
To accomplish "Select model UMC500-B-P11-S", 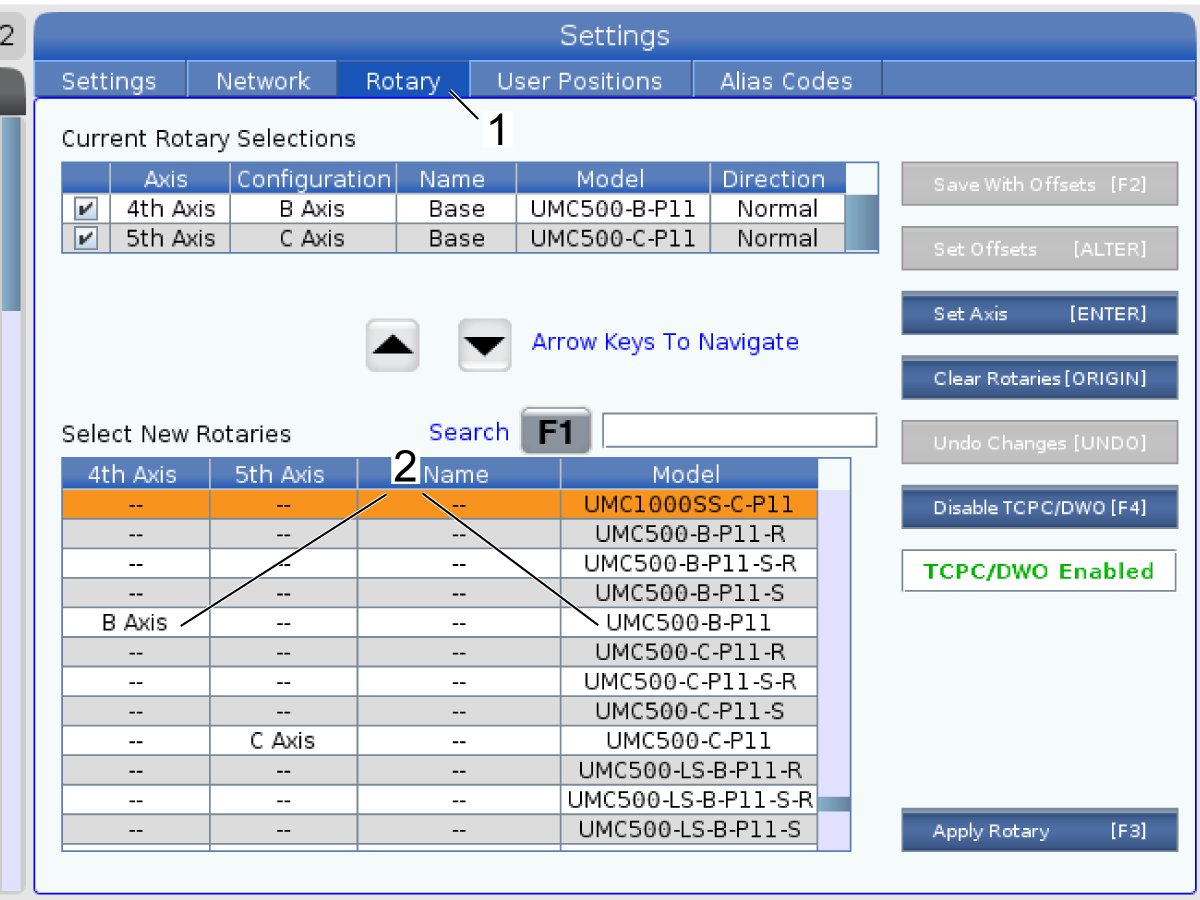I will point(689,593).
